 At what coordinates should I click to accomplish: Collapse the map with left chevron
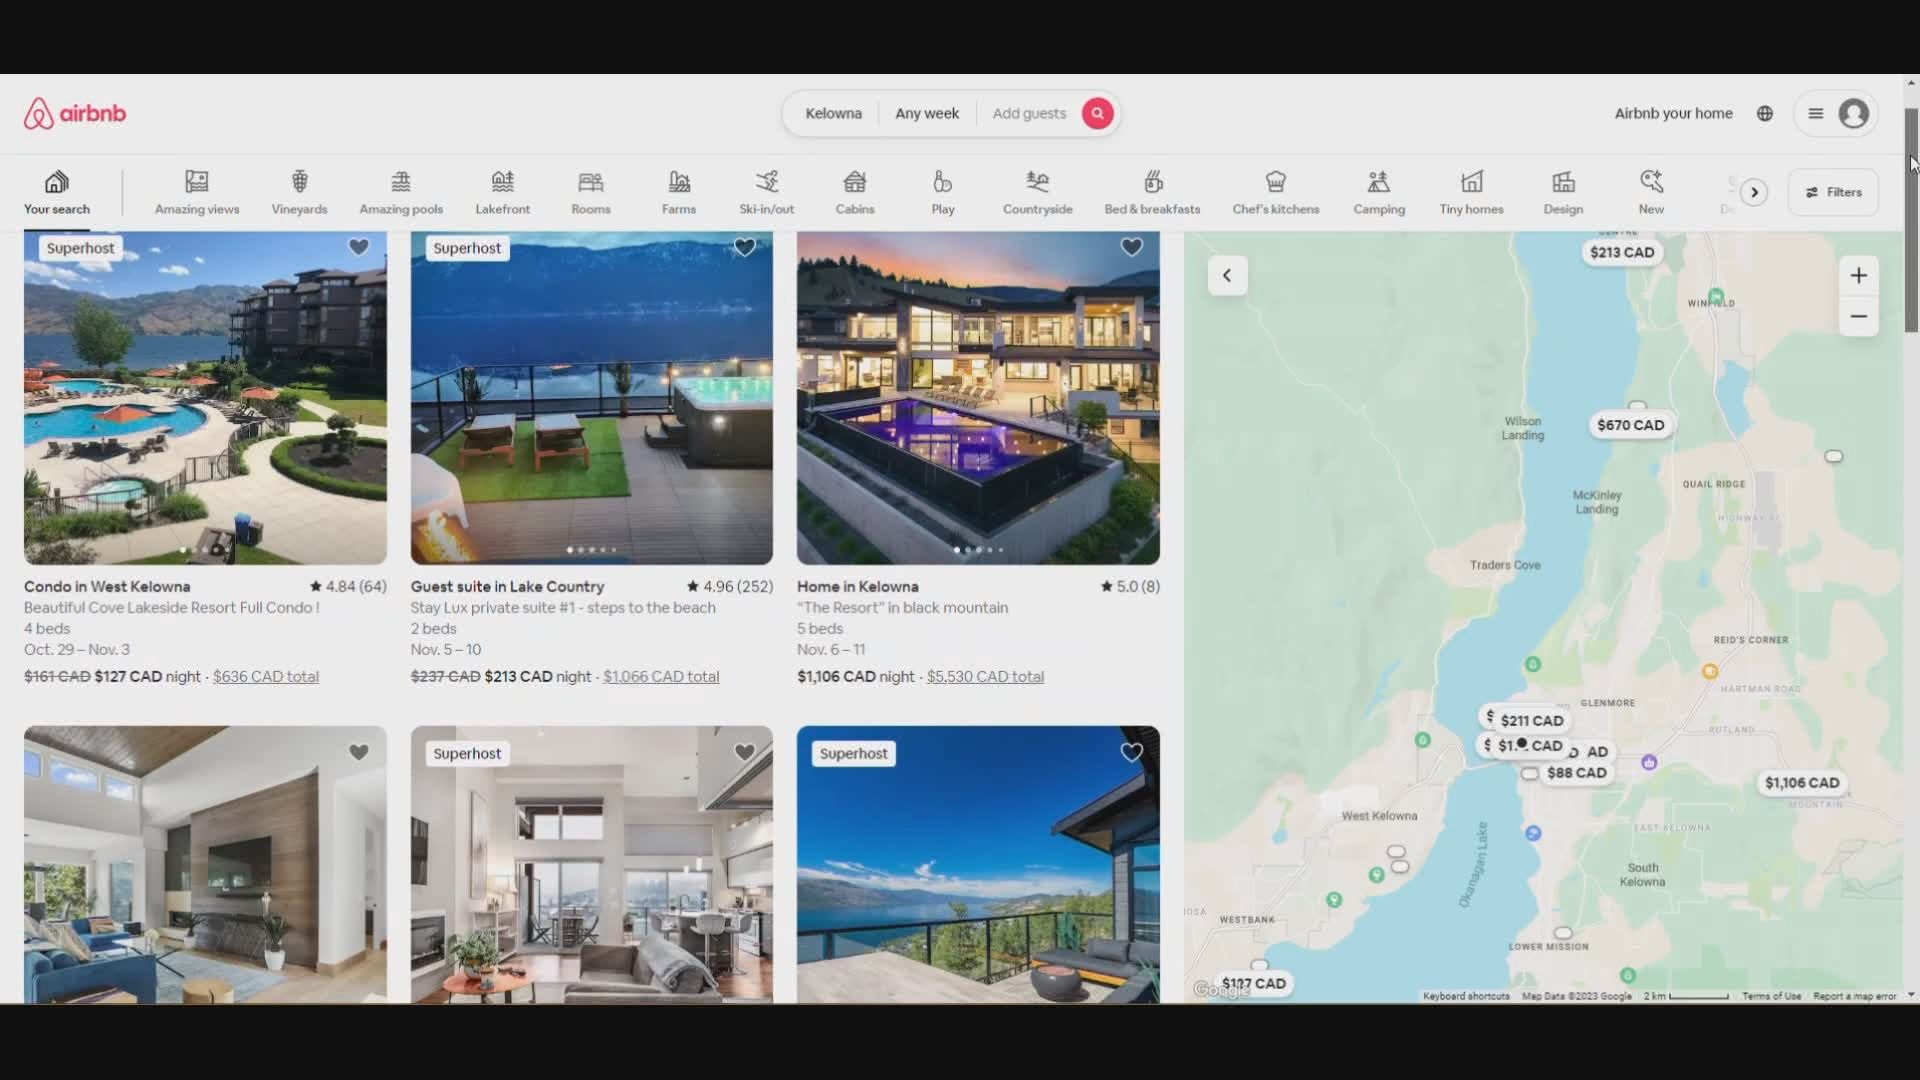point(1227,275)
